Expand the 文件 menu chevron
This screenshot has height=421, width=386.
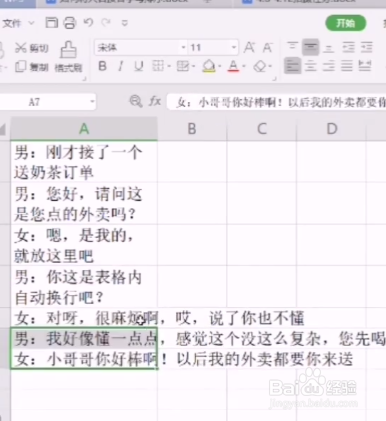point(31,23)
